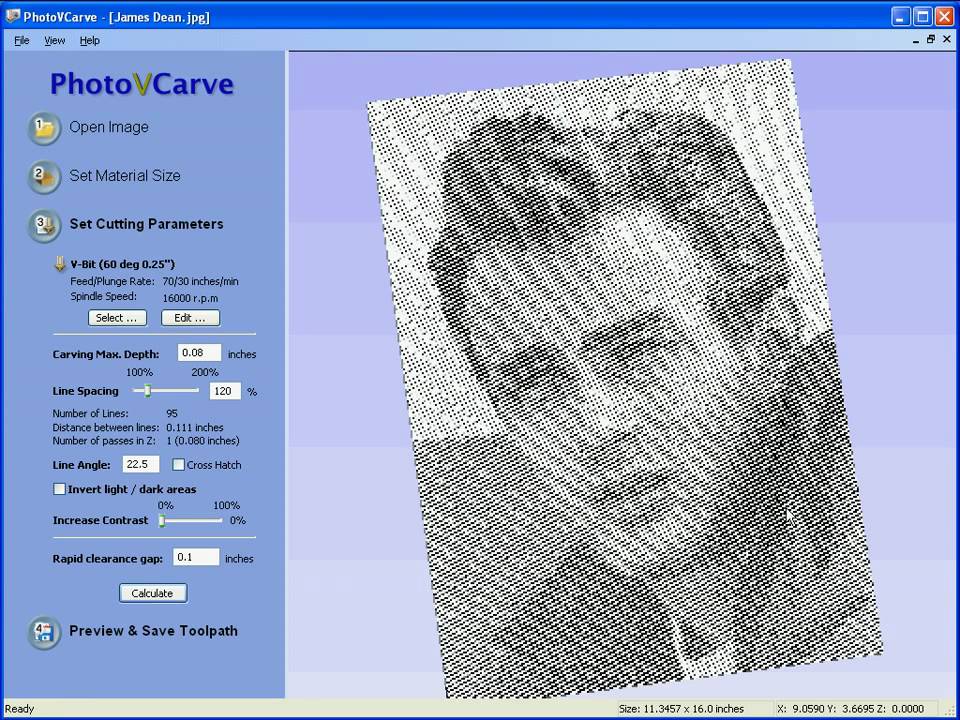Click the Open Image folder icon
This screenshot has width=960, height=720.
(44, 128)
